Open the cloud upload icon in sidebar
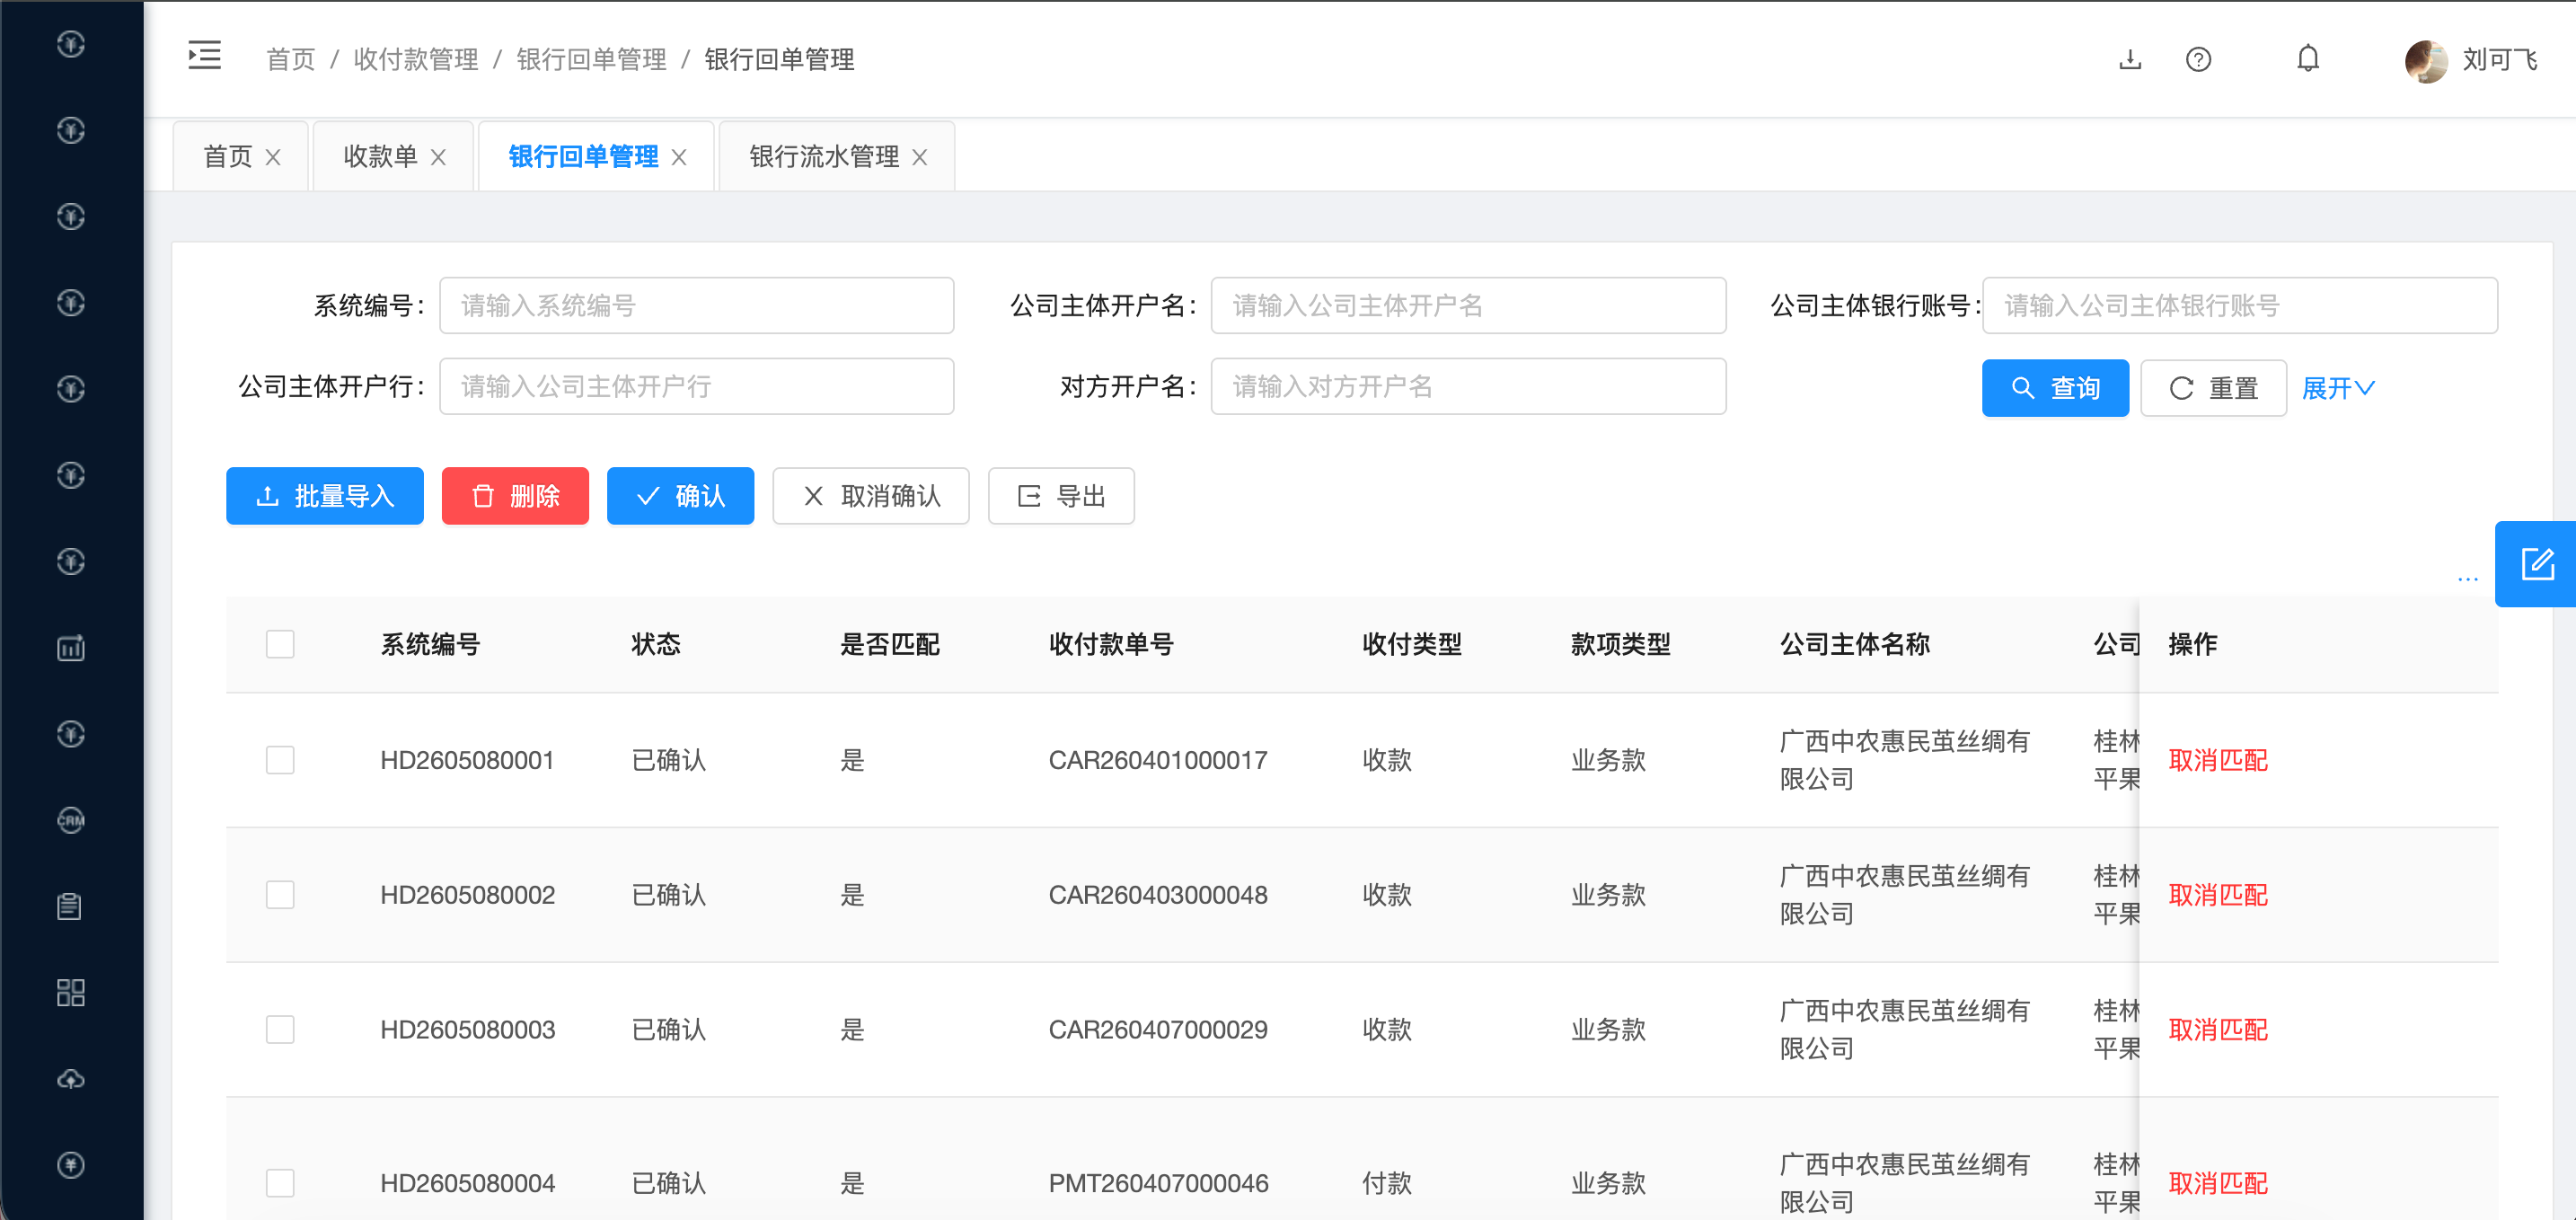The width and height of the screenshot is (2576, 1220). [71, 1079]
